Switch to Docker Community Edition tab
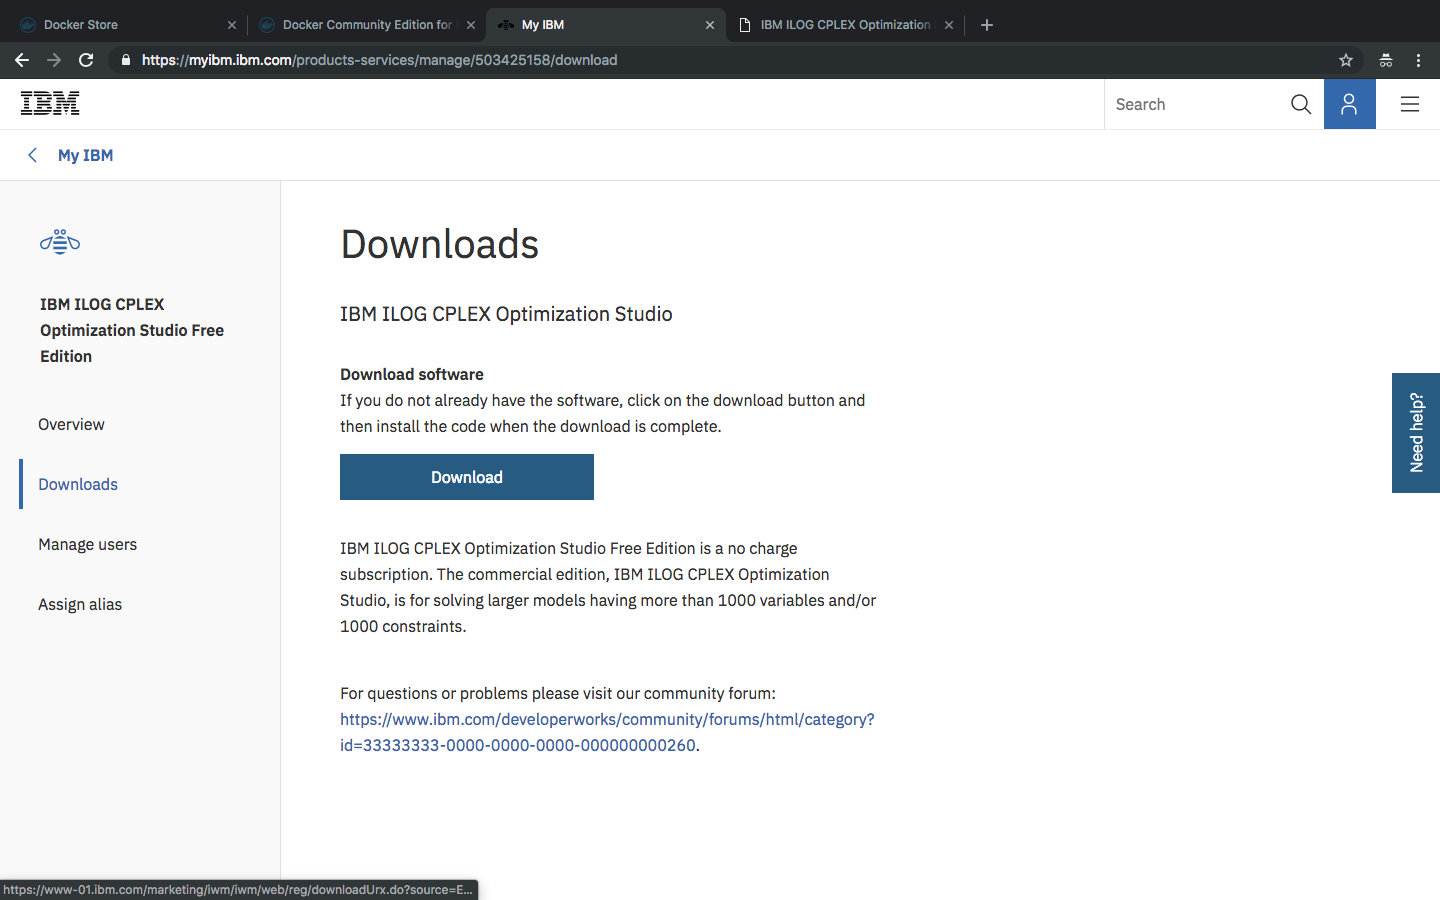 [x=366, y=25]
